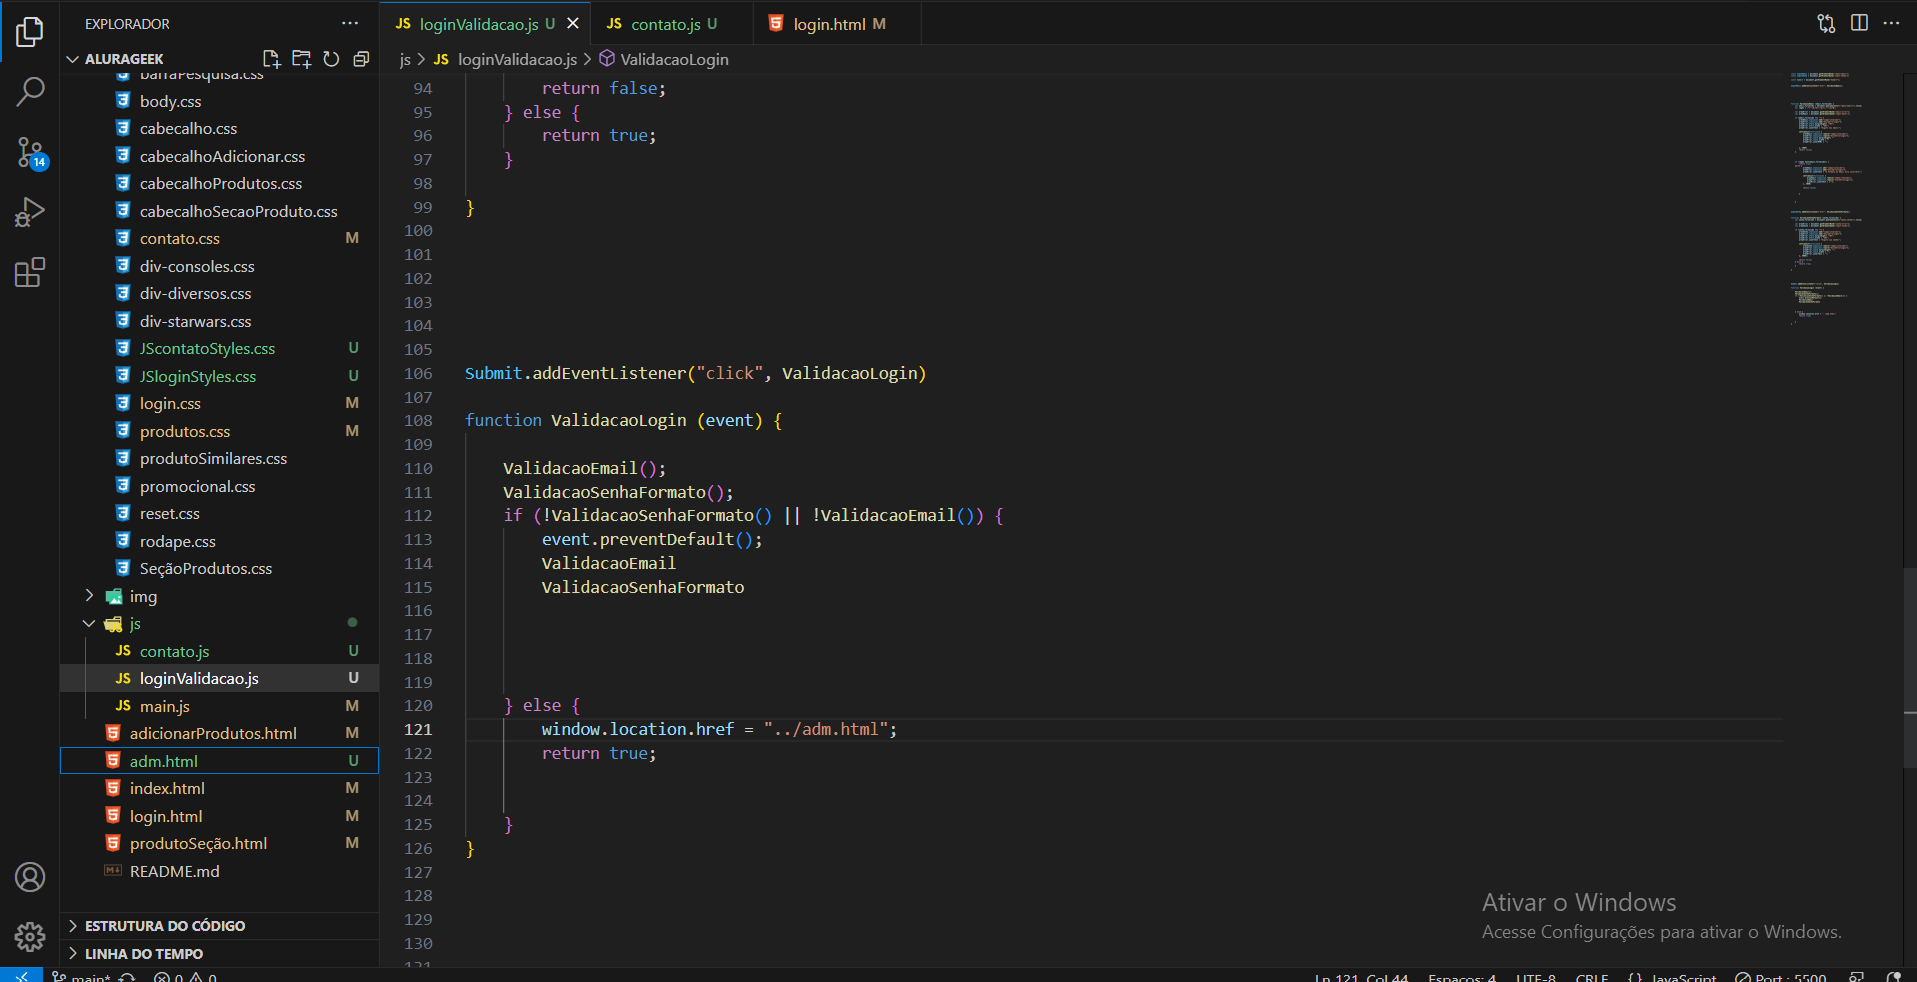Screen dimensions: 1917x982
Task: Click the function ValidacaoLogin declaration line
Action: click(623, 420)
